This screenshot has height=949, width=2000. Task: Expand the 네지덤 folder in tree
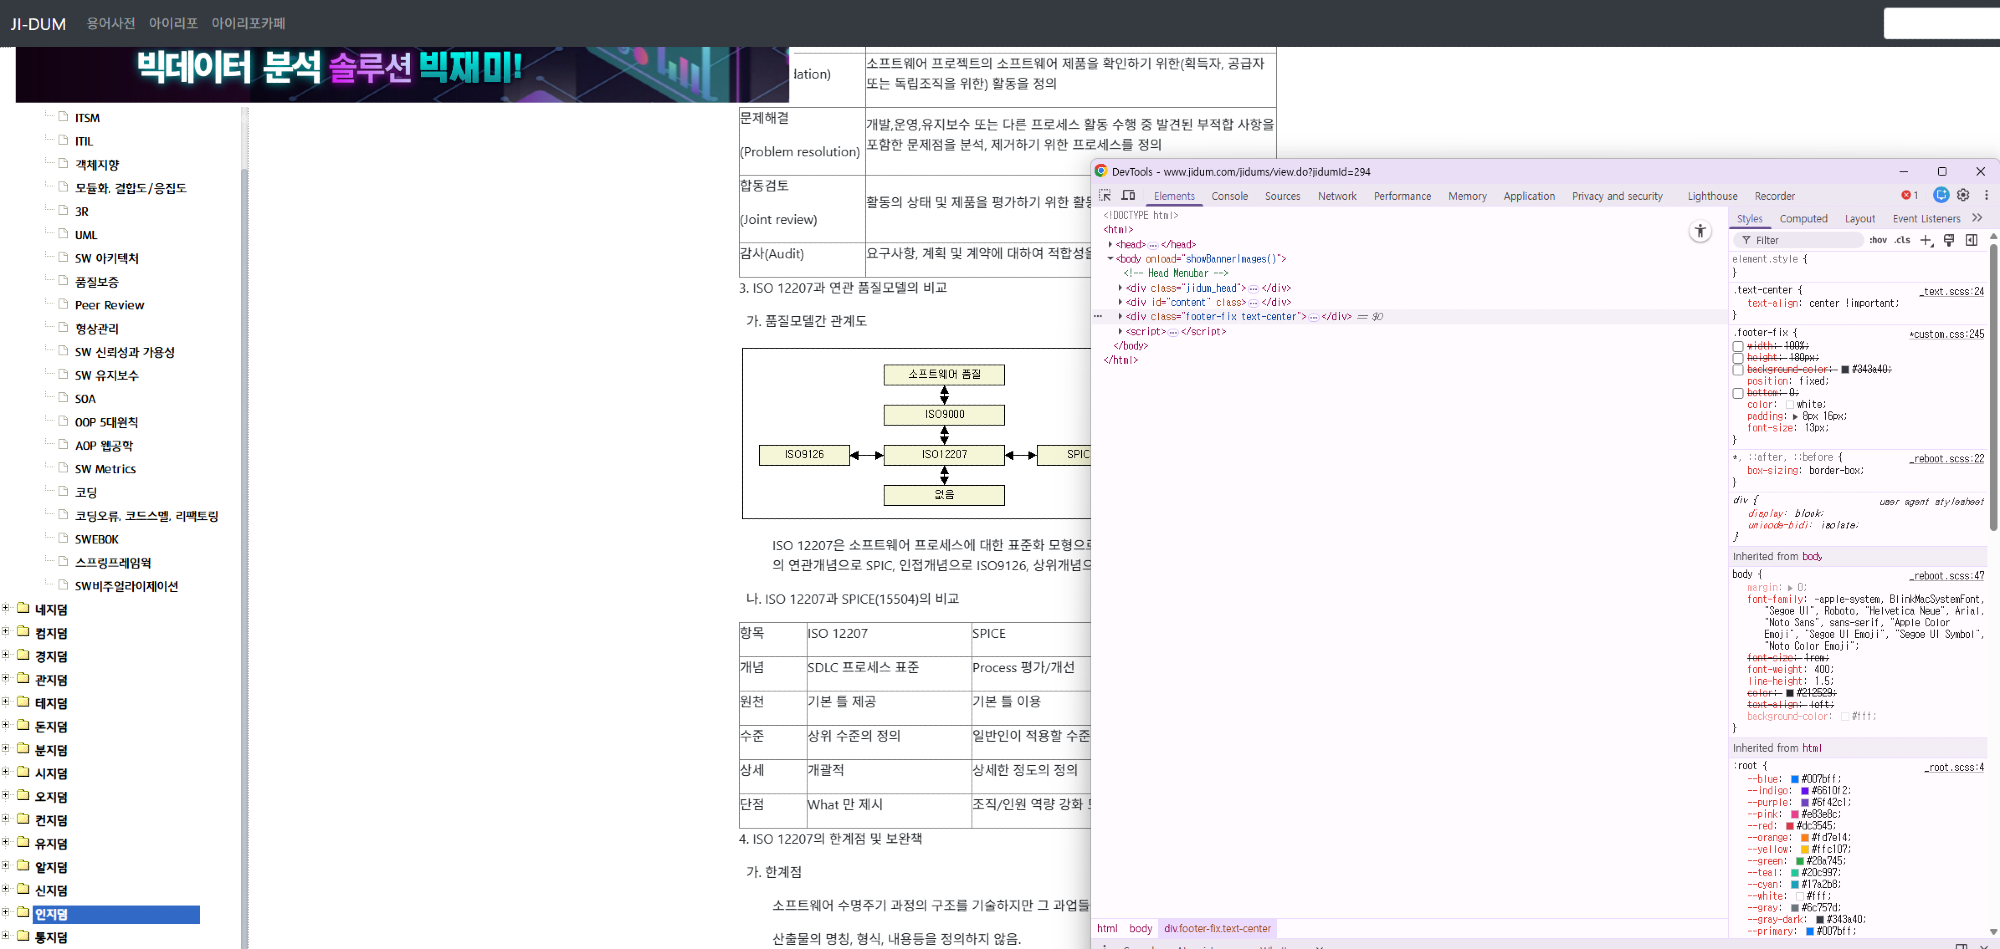(x=6, y=609)
